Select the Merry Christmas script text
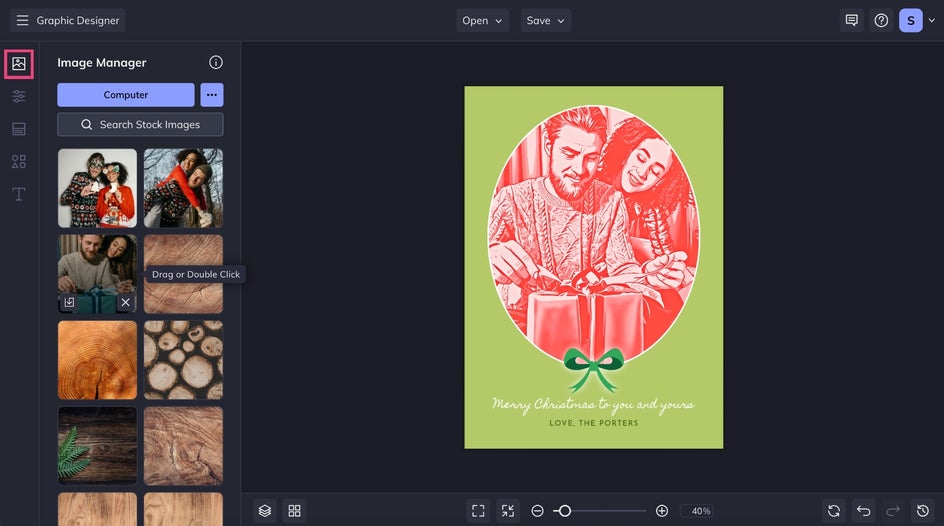This screenshot has height=526, width=944. tap(593, 405)
